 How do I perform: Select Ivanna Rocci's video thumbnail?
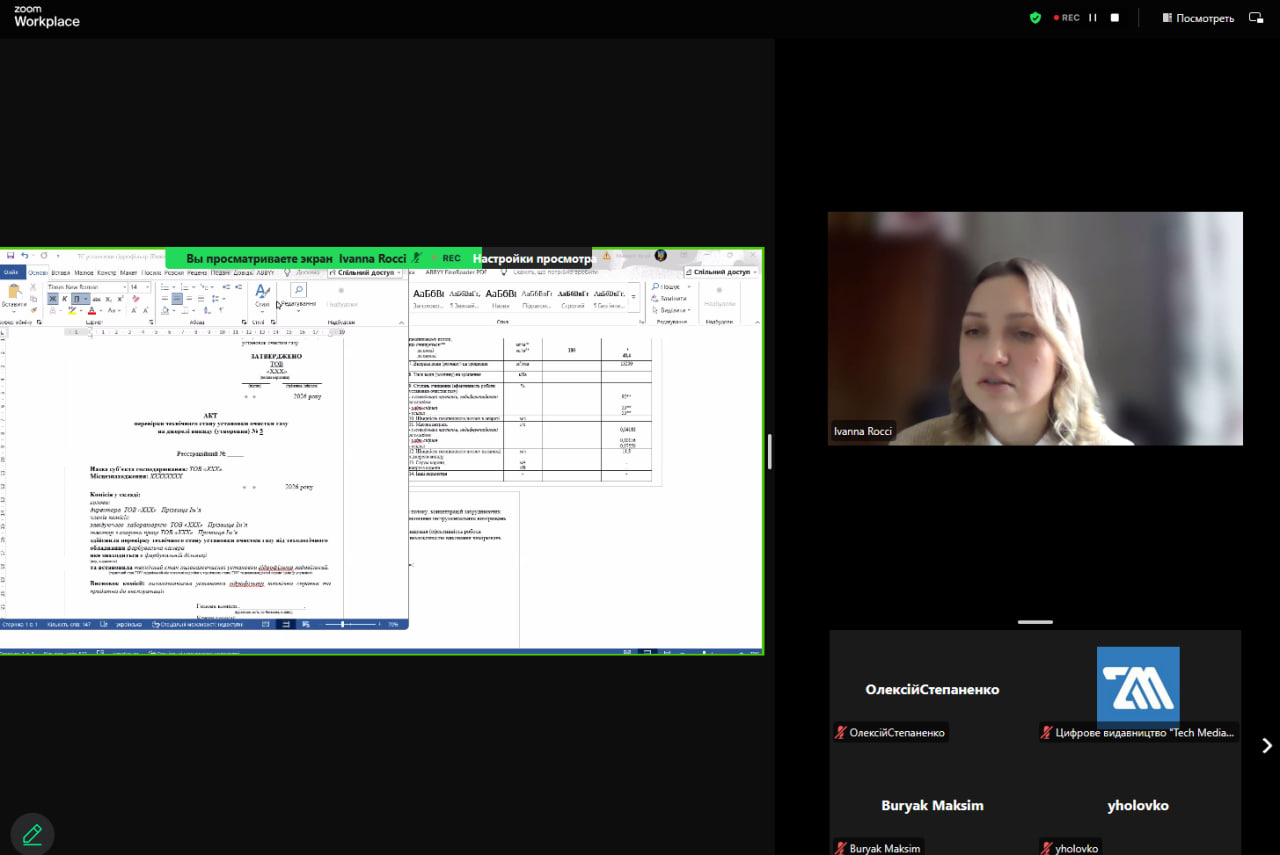click(x=1035, y=328)
